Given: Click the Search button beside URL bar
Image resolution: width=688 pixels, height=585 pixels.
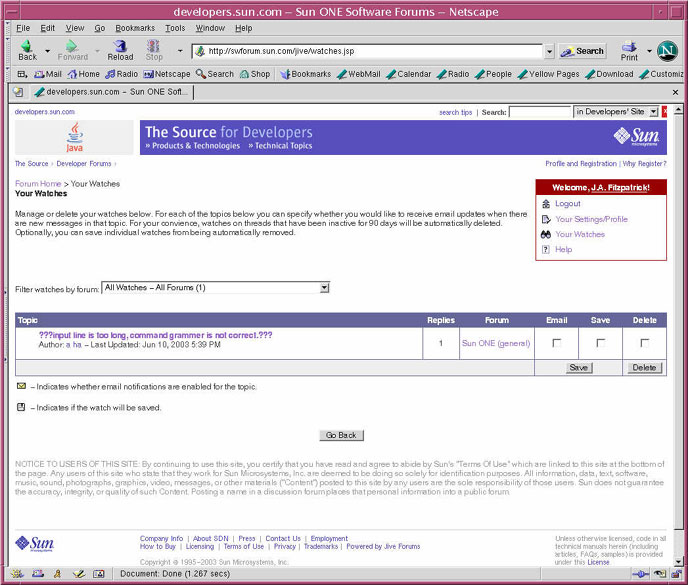Looking at the screenshot, I should pos(582,51).
